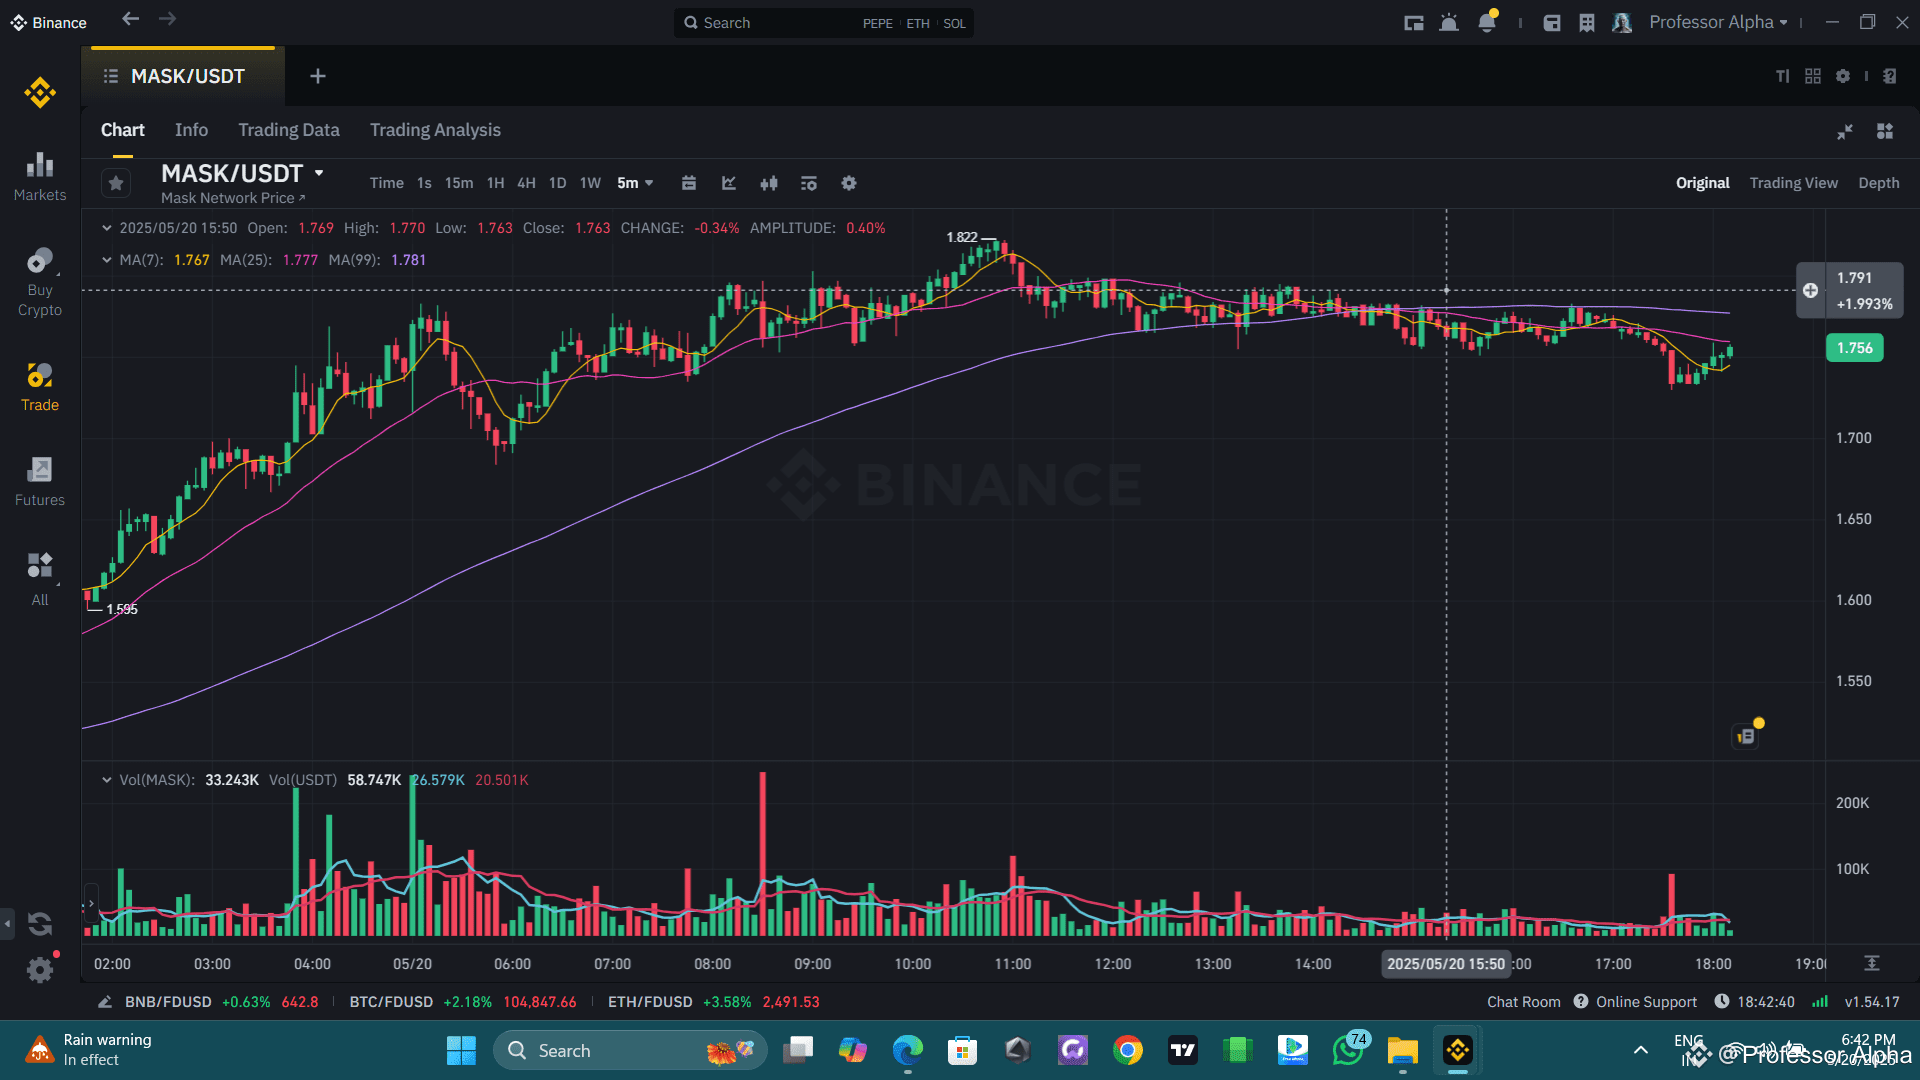This screenshot has height=1080, width=1920.
Task: Select the MASK/USDT workspace tab
Action: click(x=184, y=76)
